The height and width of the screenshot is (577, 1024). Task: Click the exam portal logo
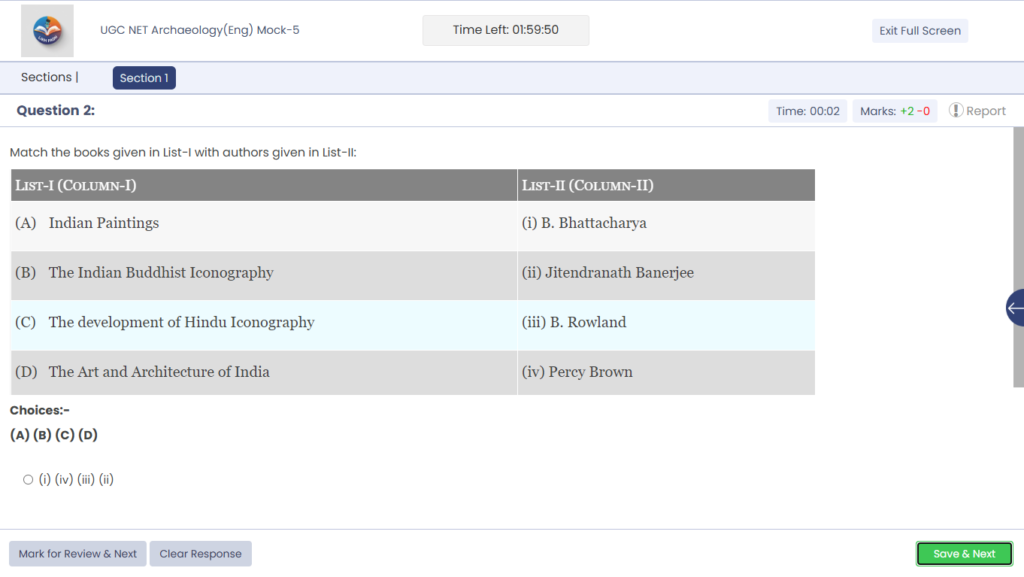pyautogui.click(x=47, y=31)
